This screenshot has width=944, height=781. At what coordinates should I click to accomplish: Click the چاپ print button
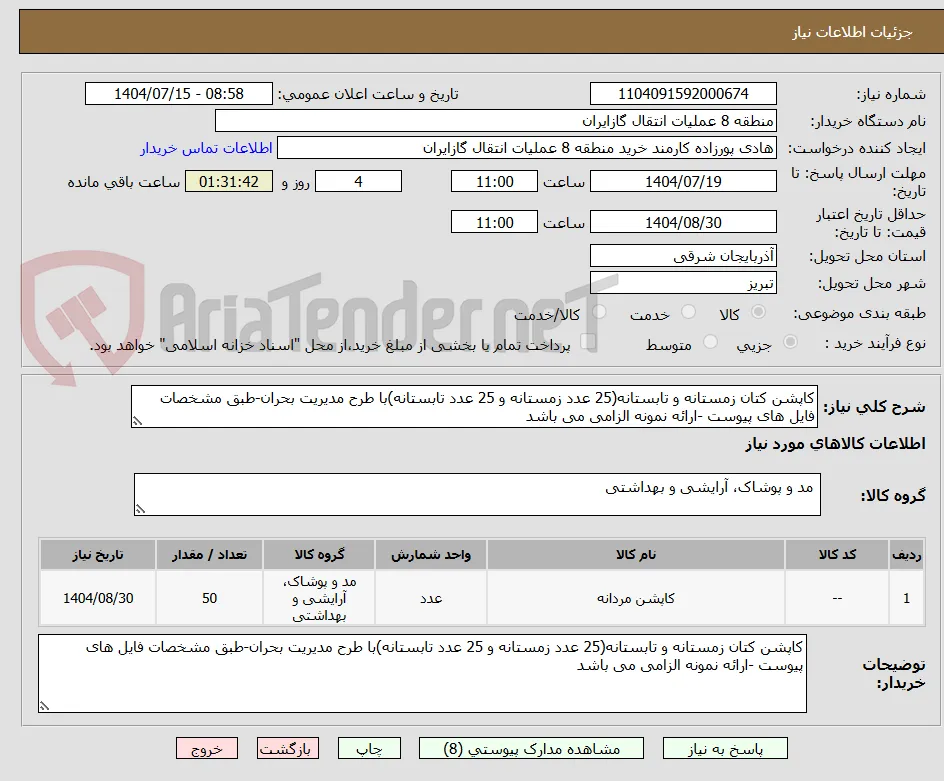click(369, 748)
